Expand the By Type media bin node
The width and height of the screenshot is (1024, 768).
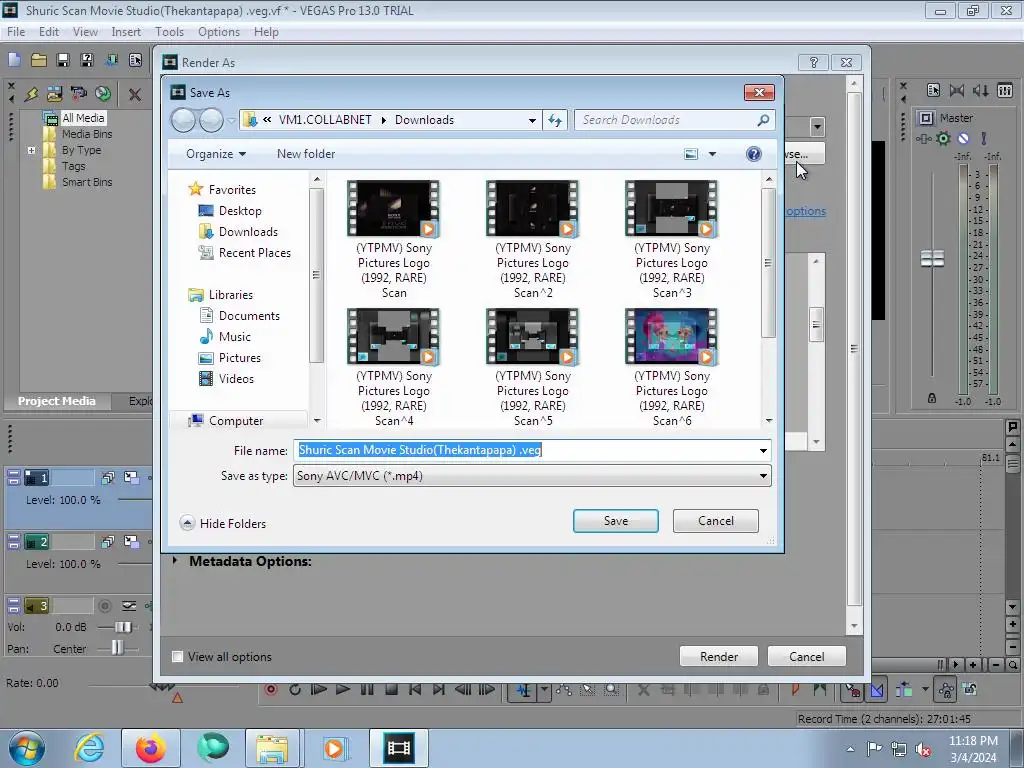tap(31, 150)
